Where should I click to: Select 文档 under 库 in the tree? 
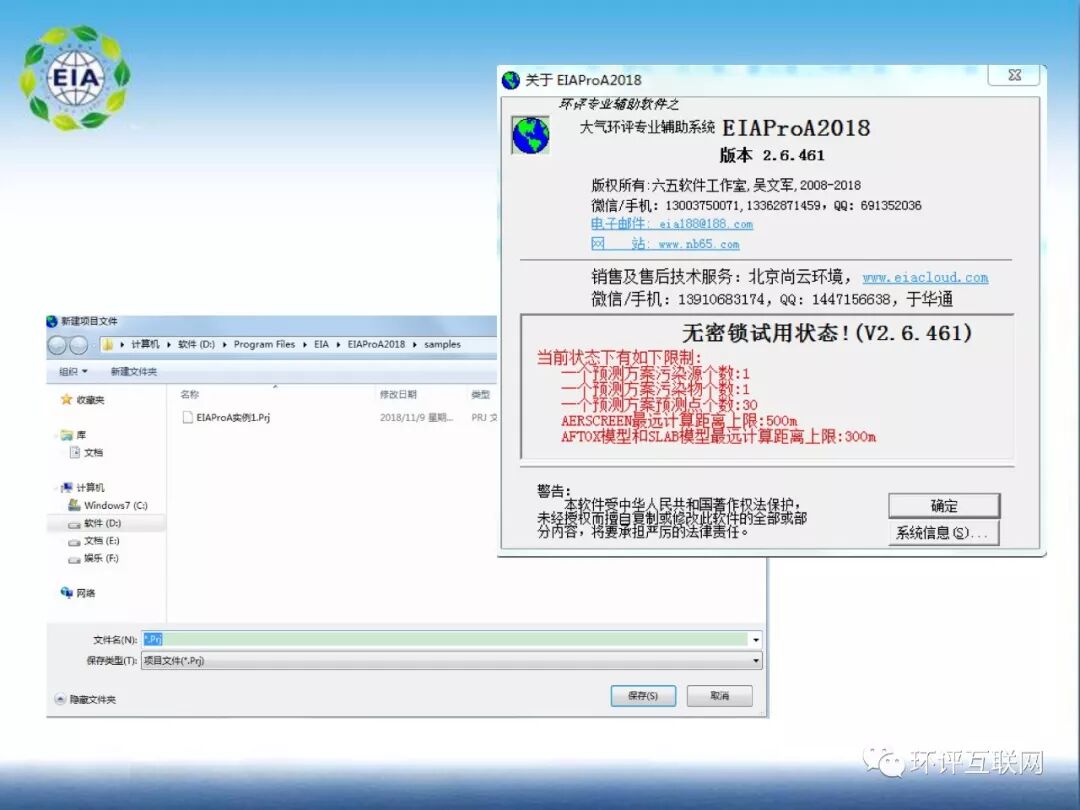tap(93, 453)
